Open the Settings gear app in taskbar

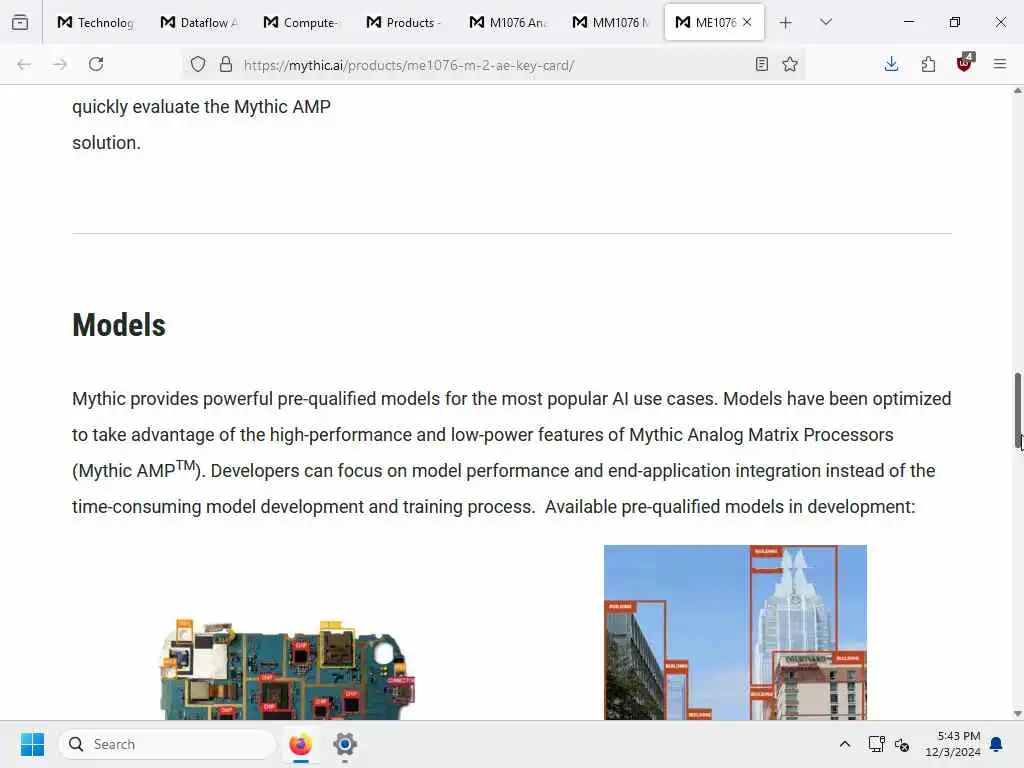[x=345, y=744]
